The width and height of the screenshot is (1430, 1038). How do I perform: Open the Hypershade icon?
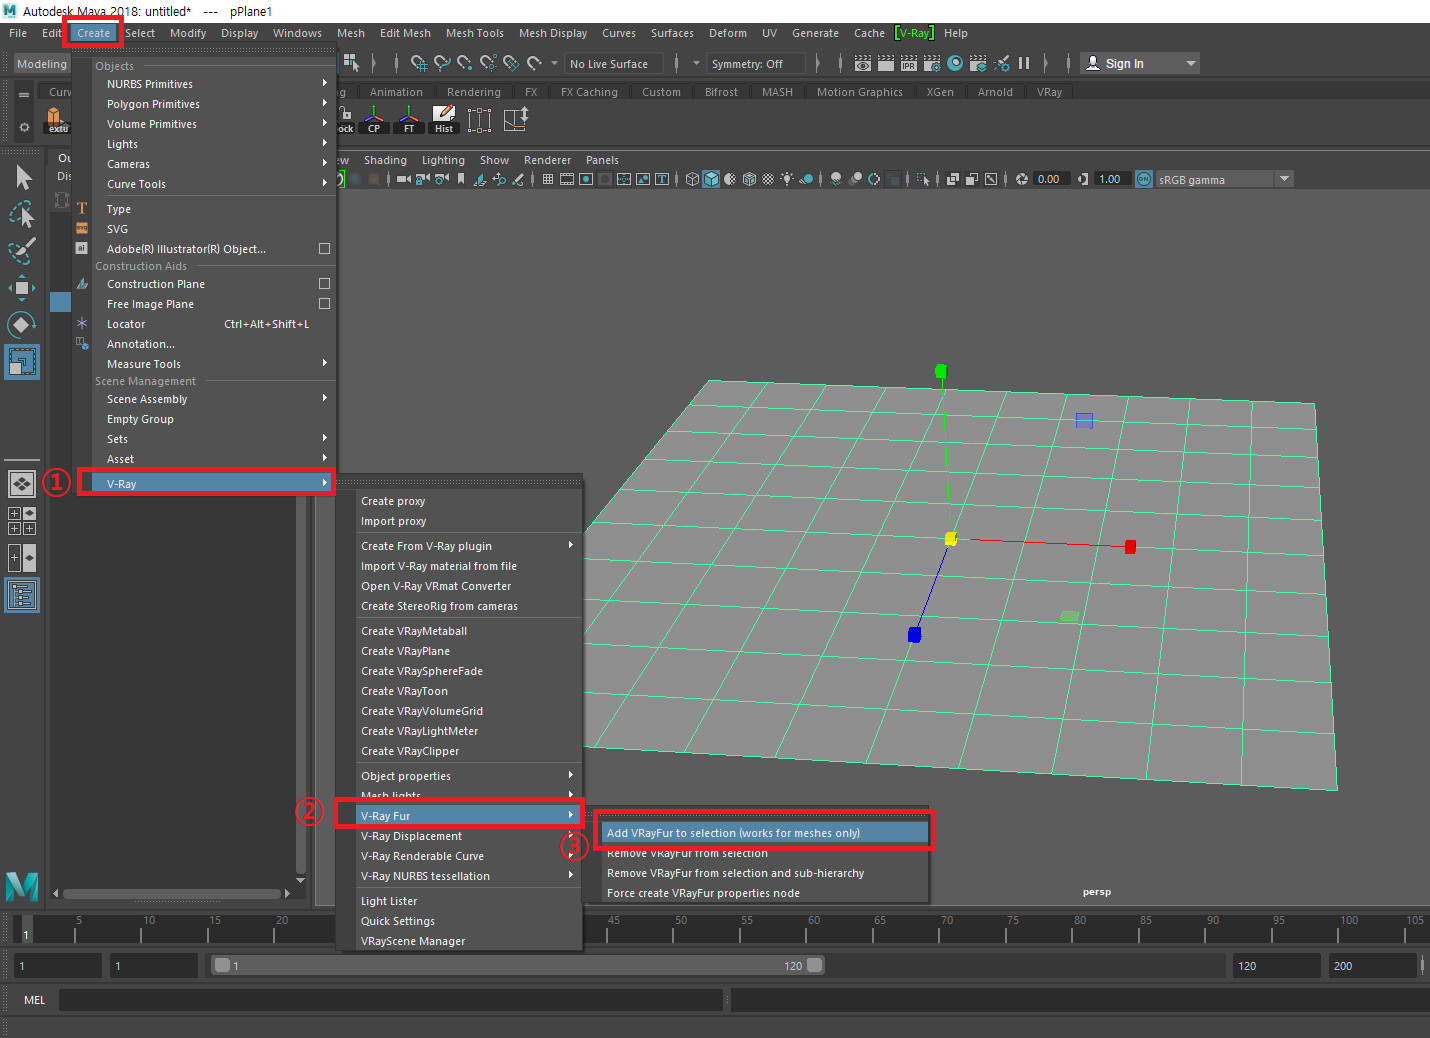point(955,63)
